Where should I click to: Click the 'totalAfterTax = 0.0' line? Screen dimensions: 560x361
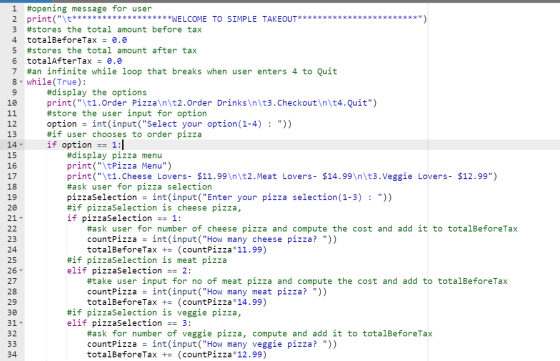74,61
